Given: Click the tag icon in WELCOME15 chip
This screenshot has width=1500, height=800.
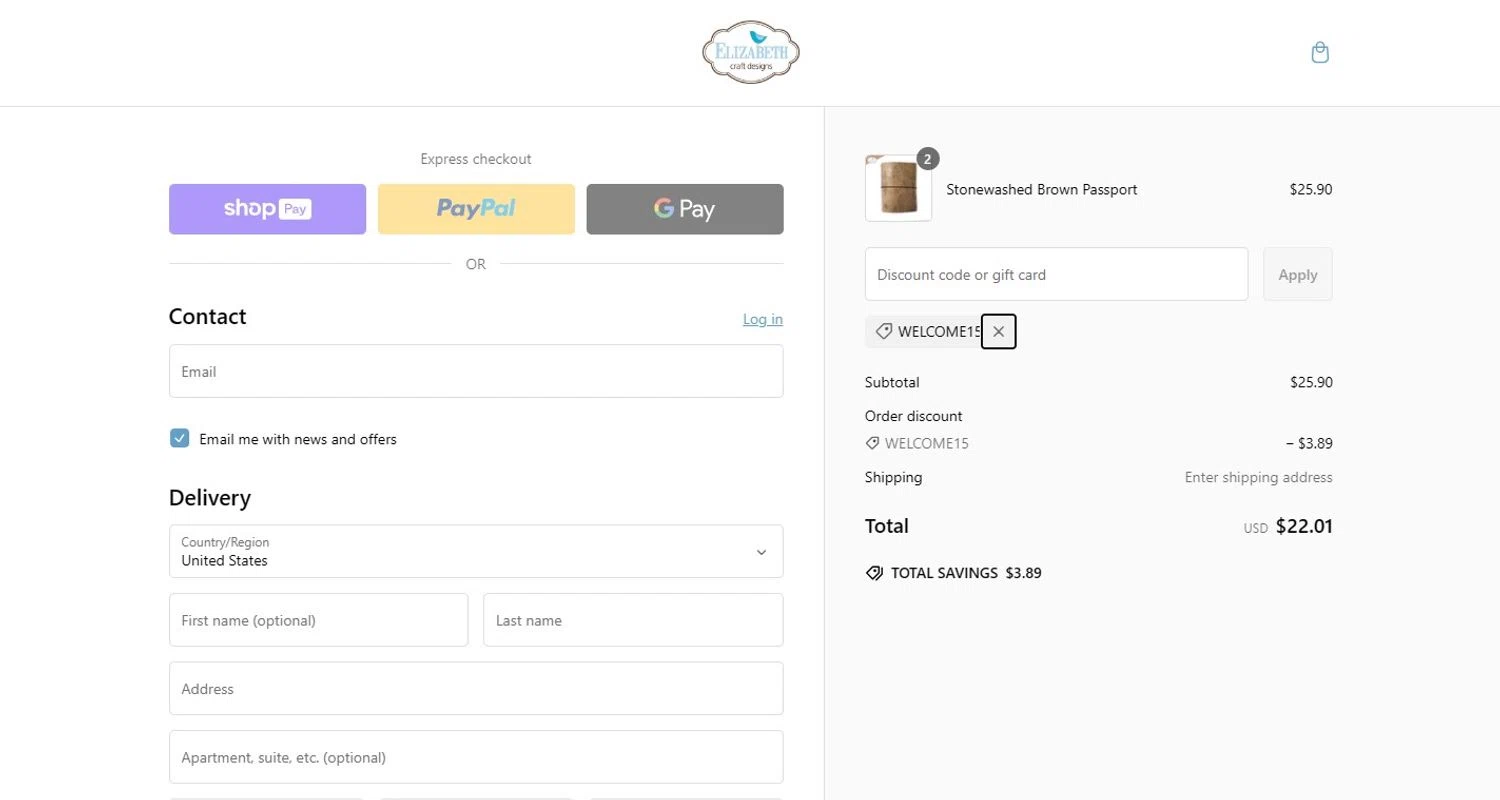Looking at the screenshot, I should point(883,332).
